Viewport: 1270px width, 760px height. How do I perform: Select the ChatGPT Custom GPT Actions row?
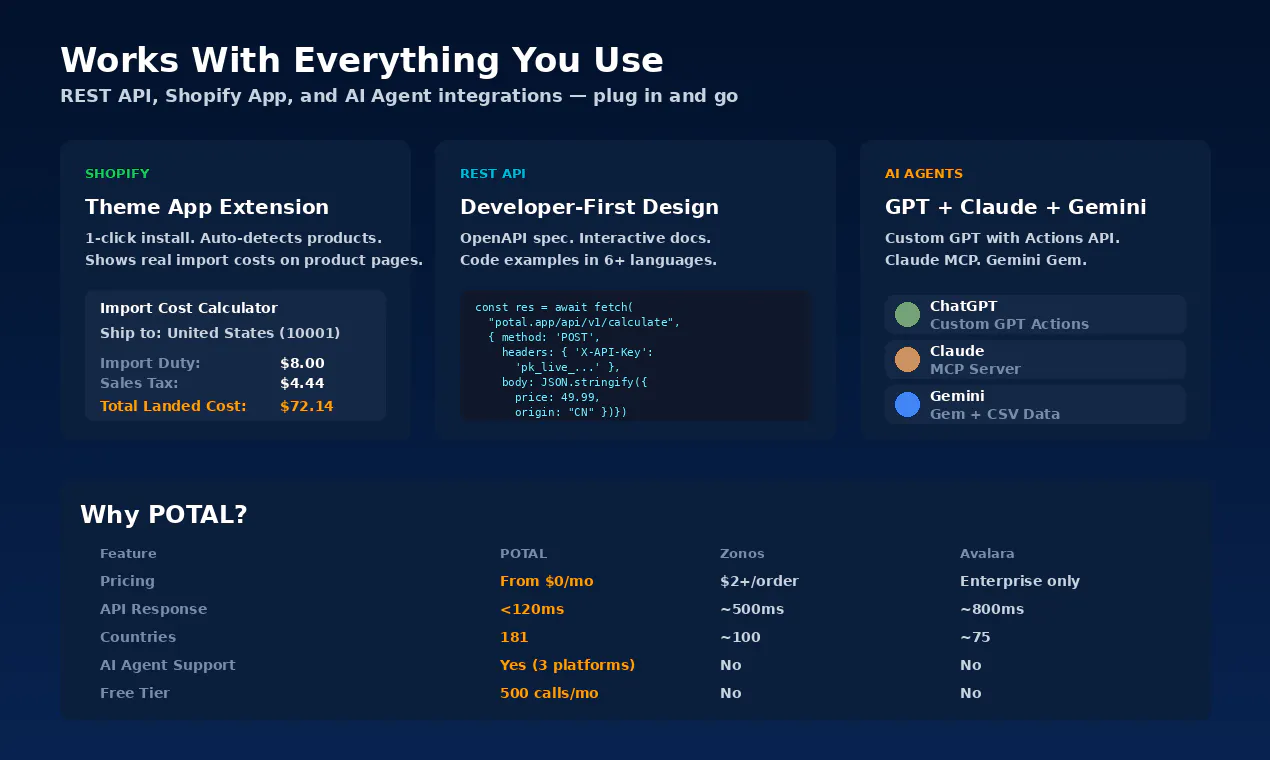(x=1035, y=315)
